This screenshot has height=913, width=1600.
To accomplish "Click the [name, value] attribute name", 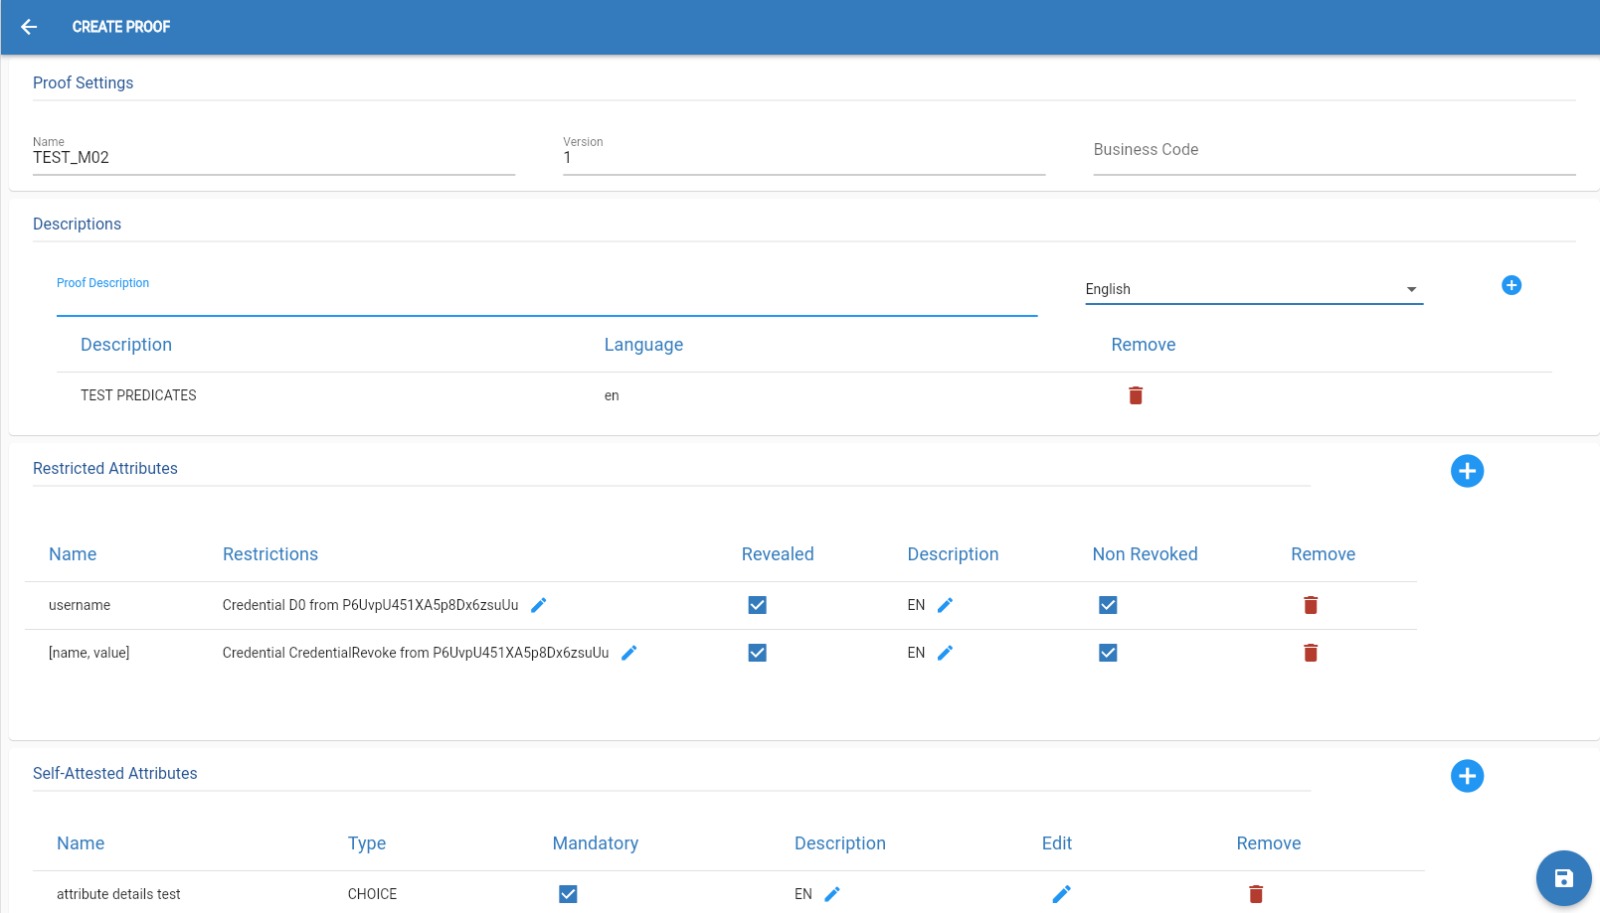I will (x=89, y=653).
